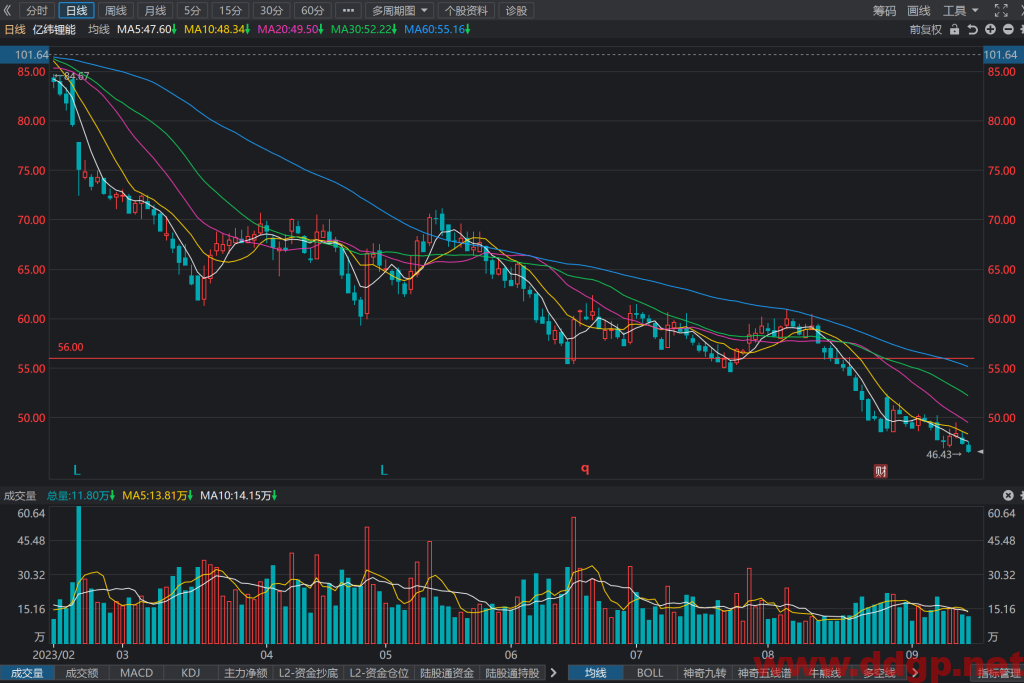Viewport: 1024px width, 683px height.
Task: Select the 成交量 indicator tab
Action: coord(27,673)
